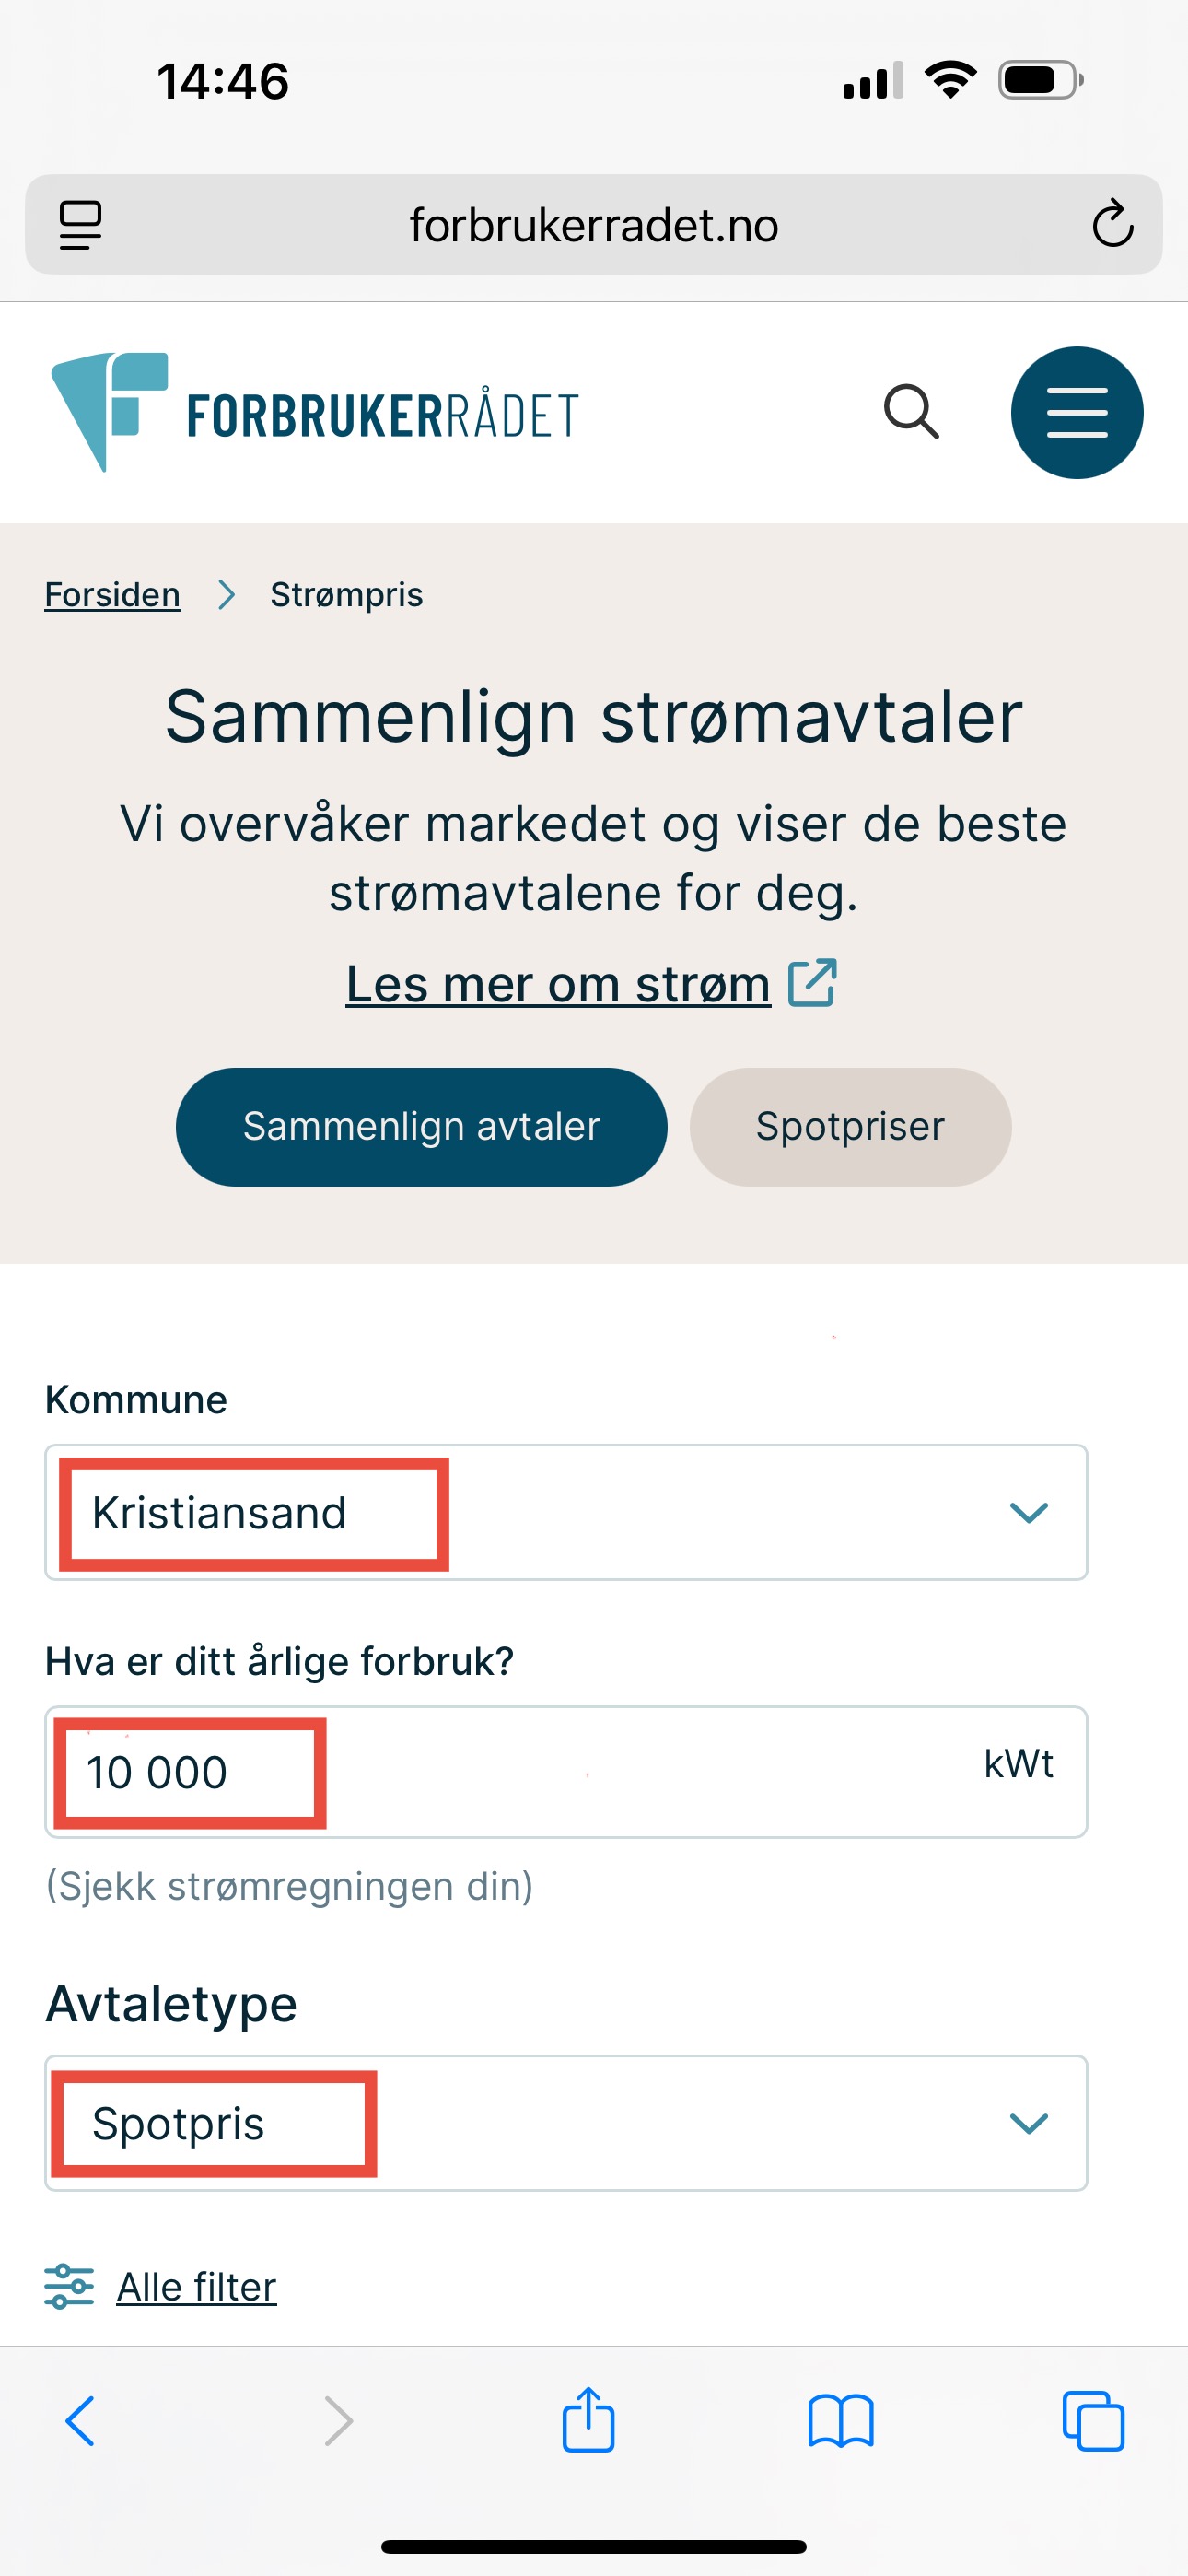Open the hamburger menu button
The image size is (1188, 2576).
[x=1076, y=412]
